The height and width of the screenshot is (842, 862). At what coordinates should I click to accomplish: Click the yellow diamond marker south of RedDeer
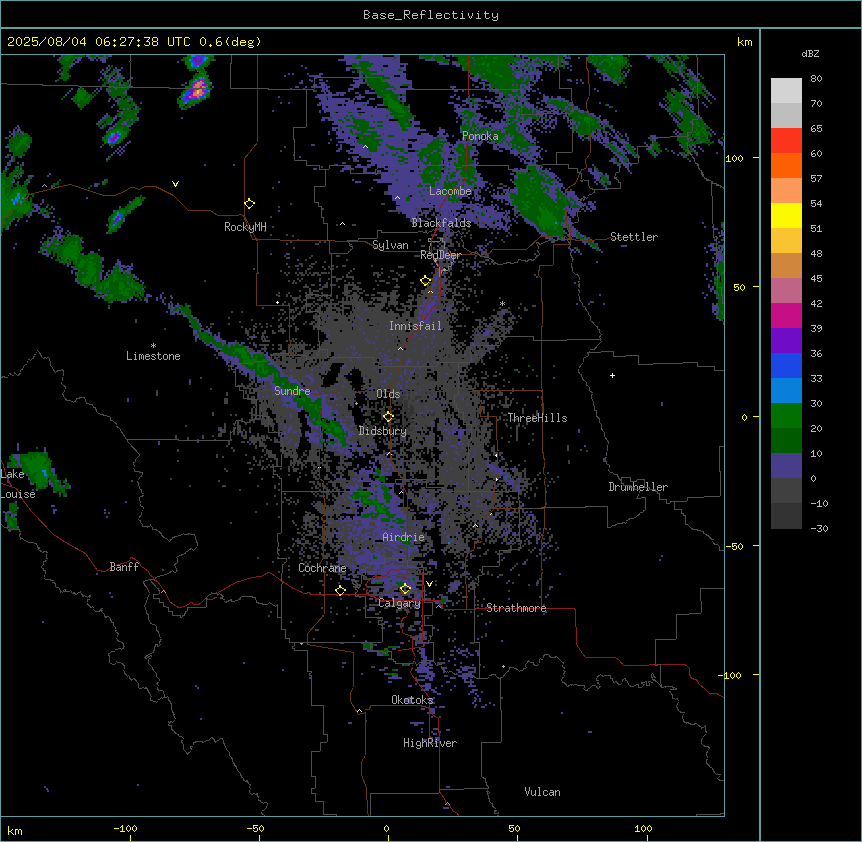[426, 281]
